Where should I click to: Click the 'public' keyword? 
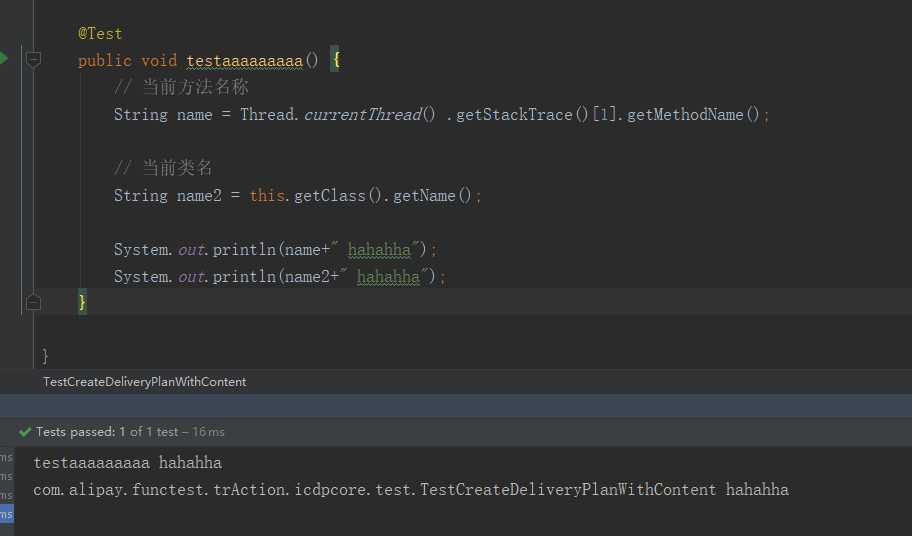click(105, 60)
